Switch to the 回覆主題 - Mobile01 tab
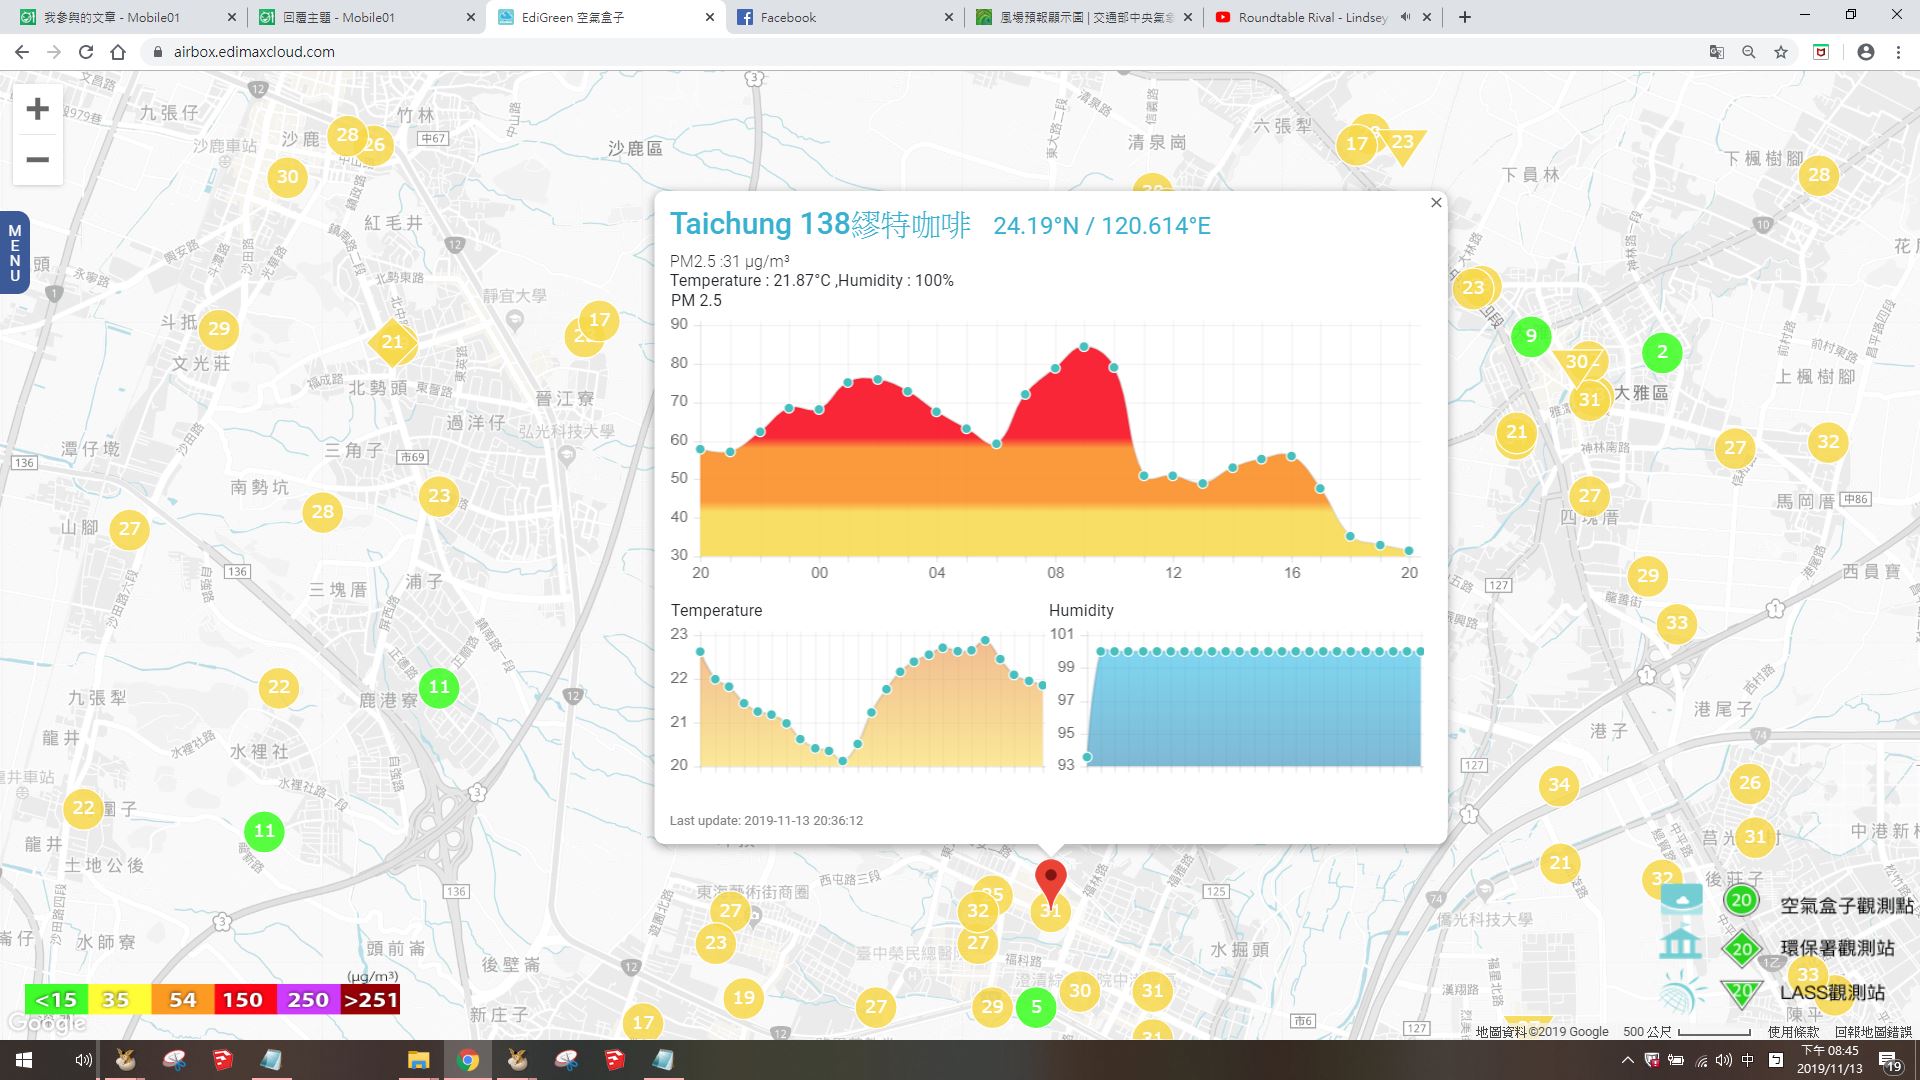The image size is (1920, 1080). click(x=367, y=17)
